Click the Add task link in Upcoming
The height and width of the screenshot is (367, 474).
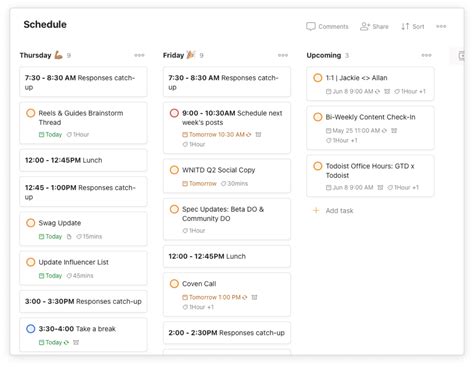click(339, 210)
